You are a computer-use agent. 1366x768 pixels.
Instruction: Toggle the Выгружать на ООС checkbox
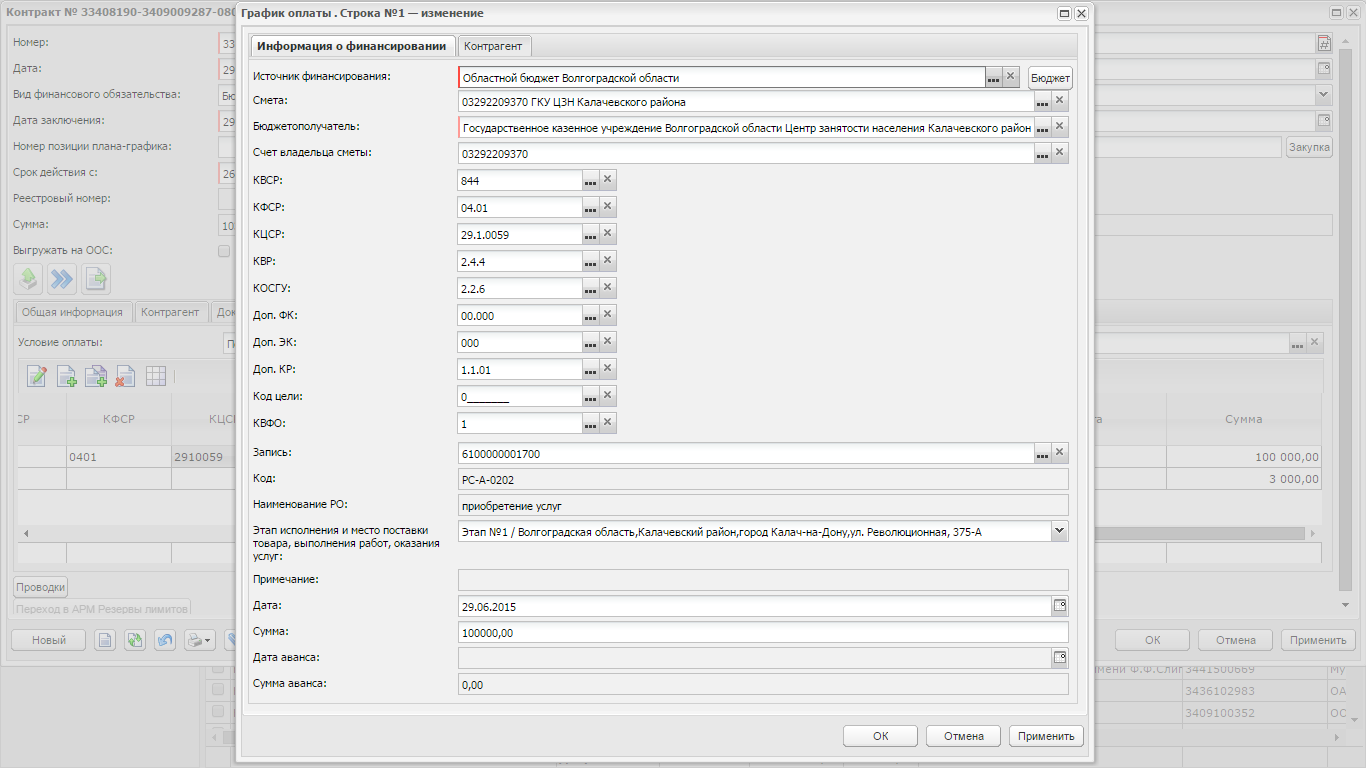pyautogui.click(x=224, y=251)
